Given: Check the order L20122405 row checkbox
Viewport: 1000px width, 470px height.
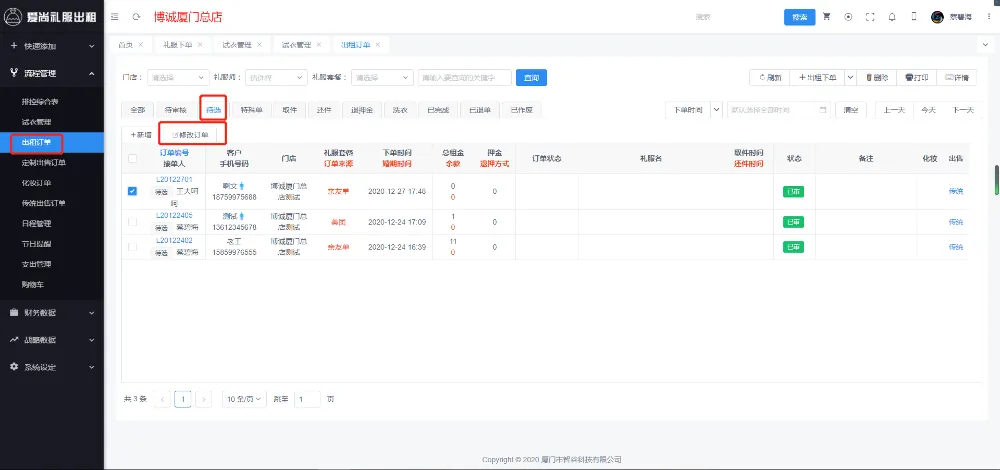Looking at the screenshot, I should click(133, 221).
